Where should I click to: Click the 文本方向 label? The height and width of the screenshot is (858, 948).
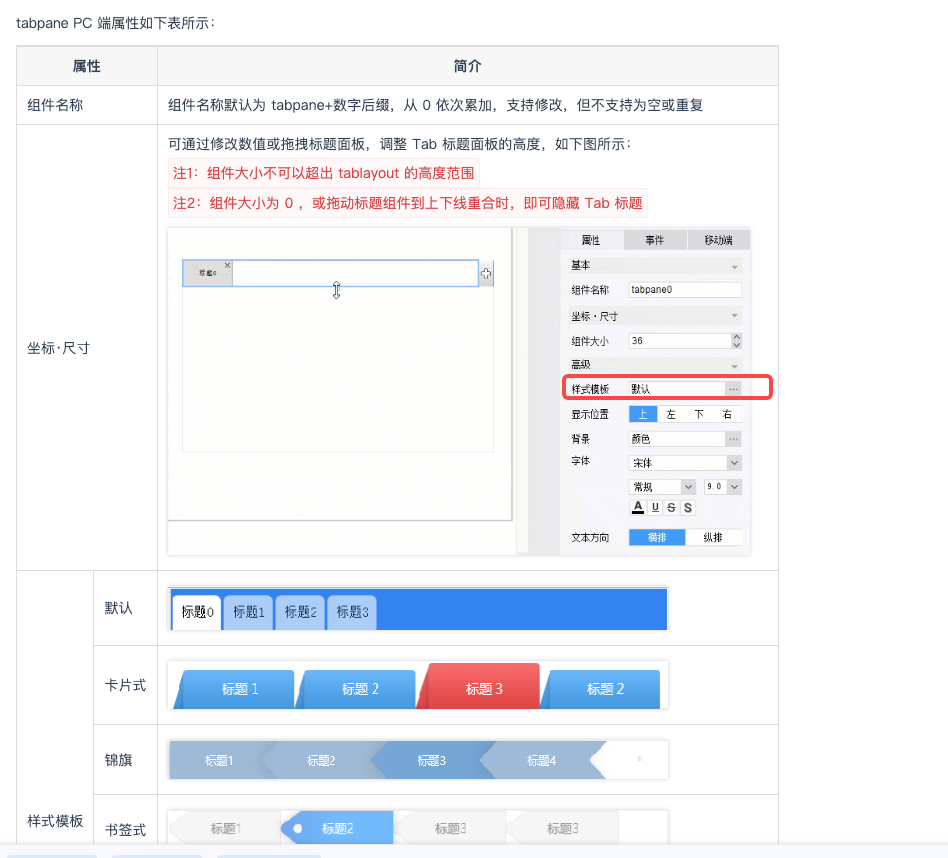(590, 538)
